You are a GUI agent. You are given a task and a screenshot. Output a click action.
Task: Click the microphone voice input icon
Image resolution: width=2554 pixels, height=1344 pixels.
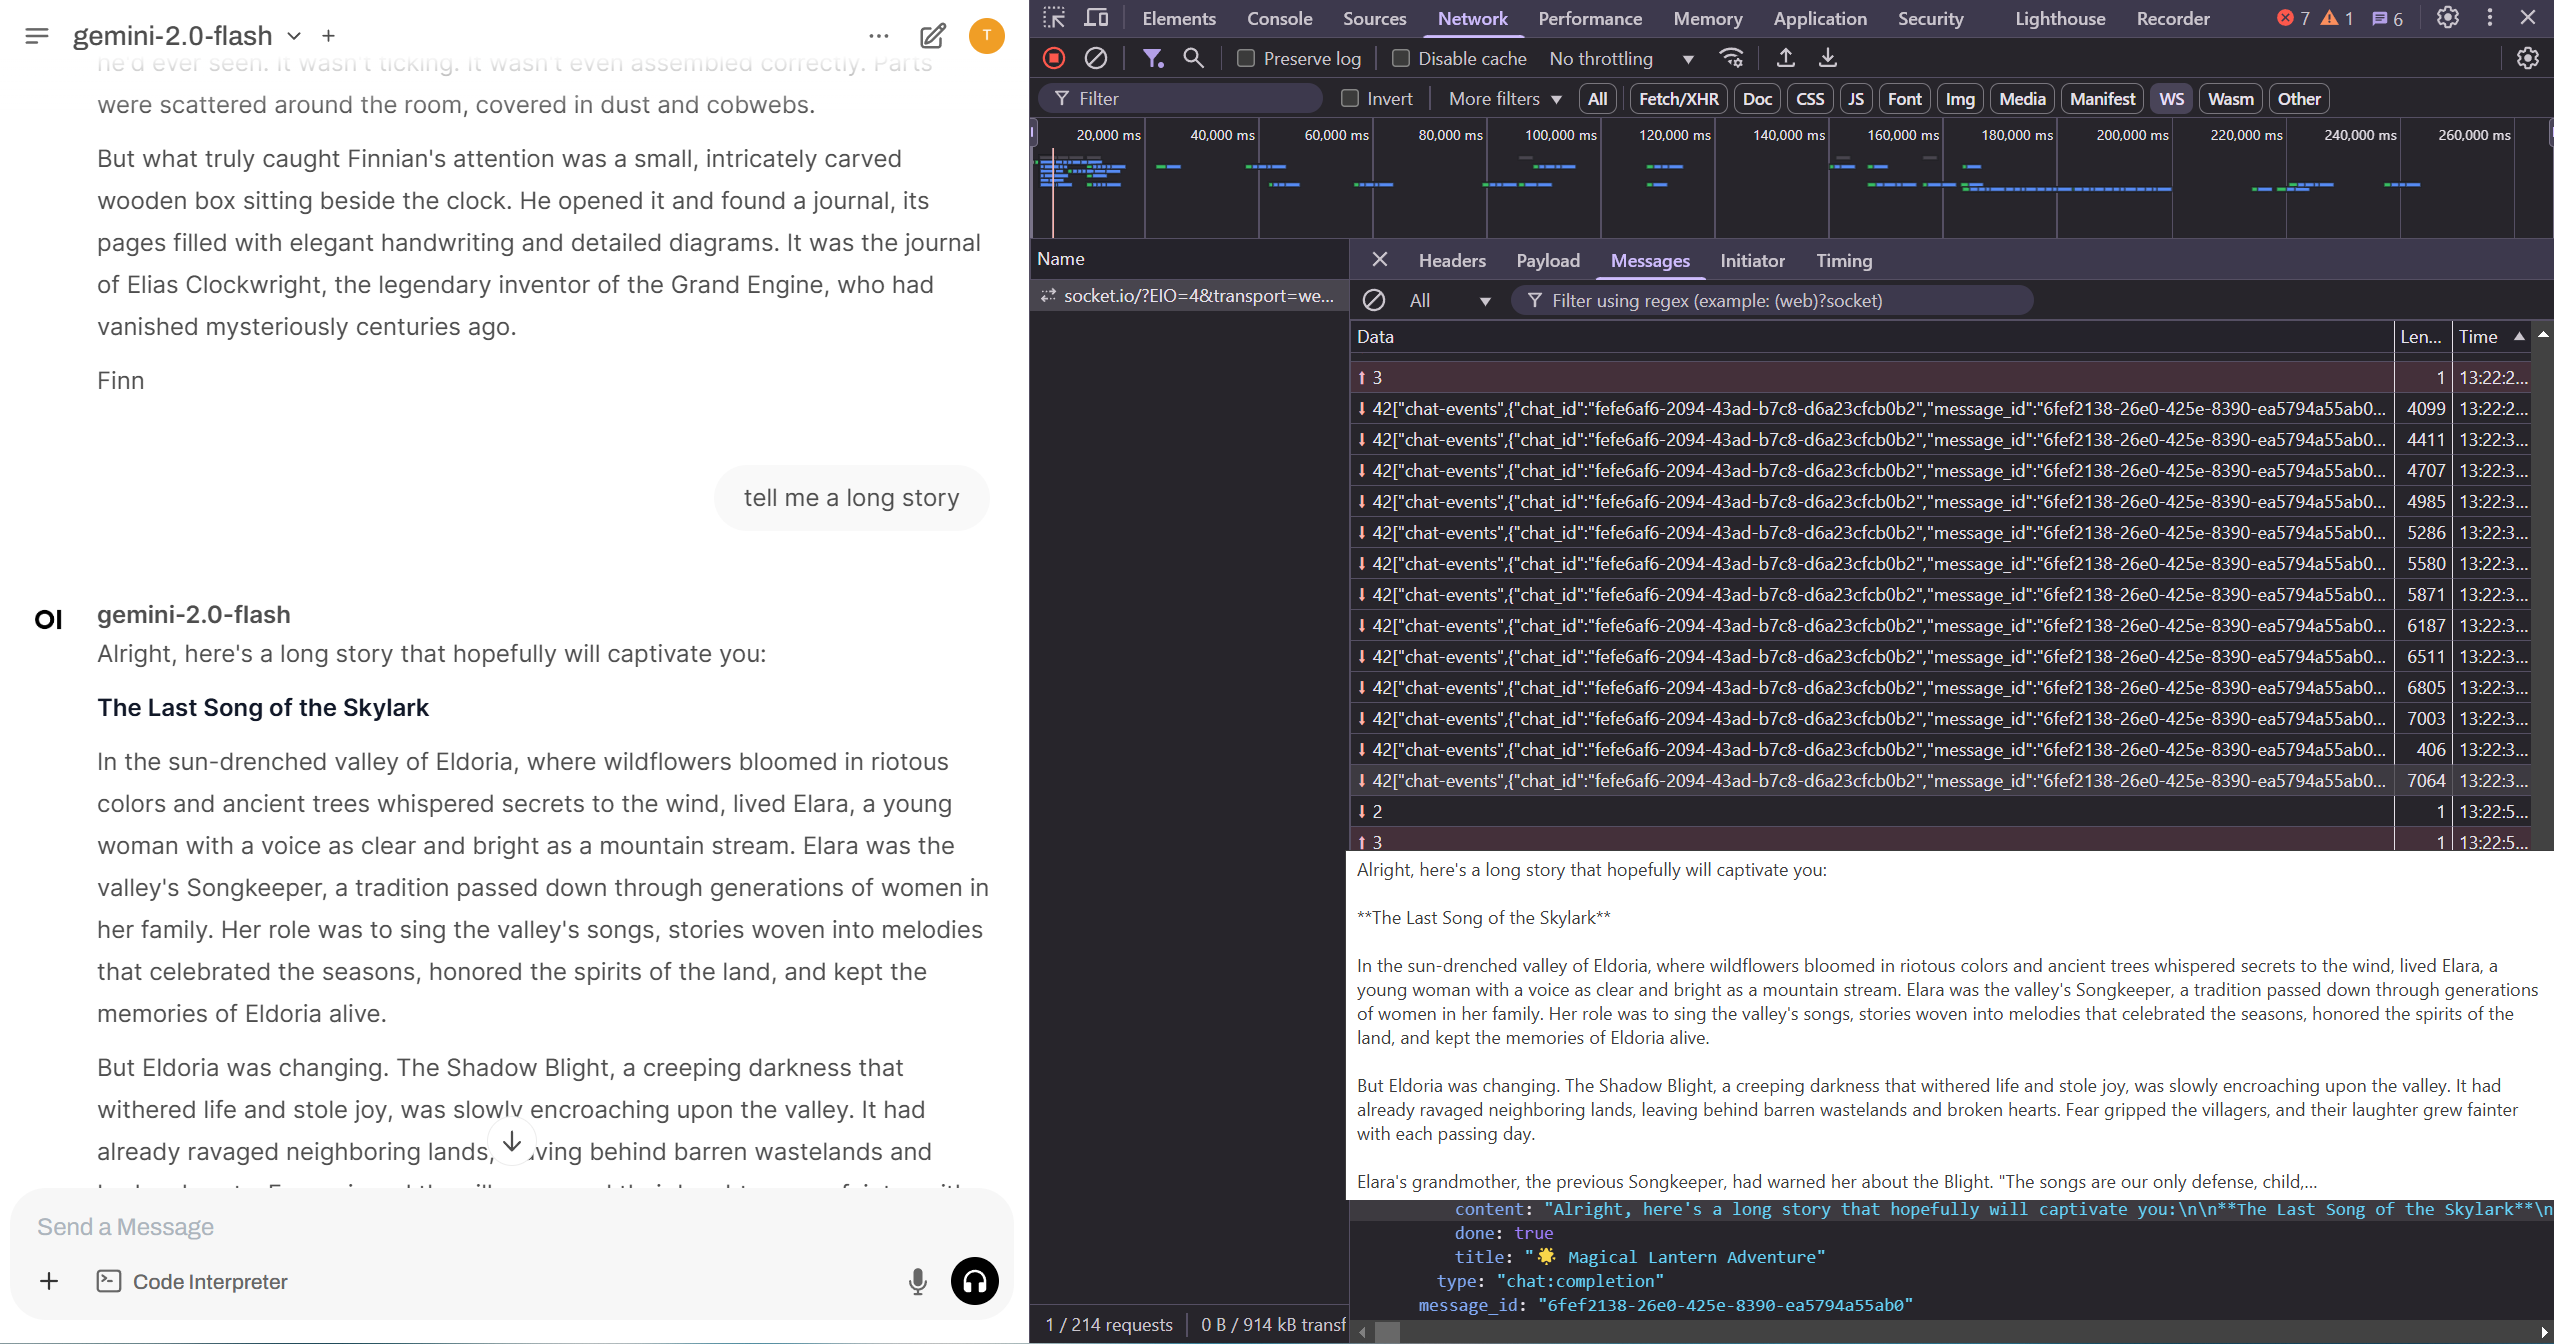(x=917, y=1281)
